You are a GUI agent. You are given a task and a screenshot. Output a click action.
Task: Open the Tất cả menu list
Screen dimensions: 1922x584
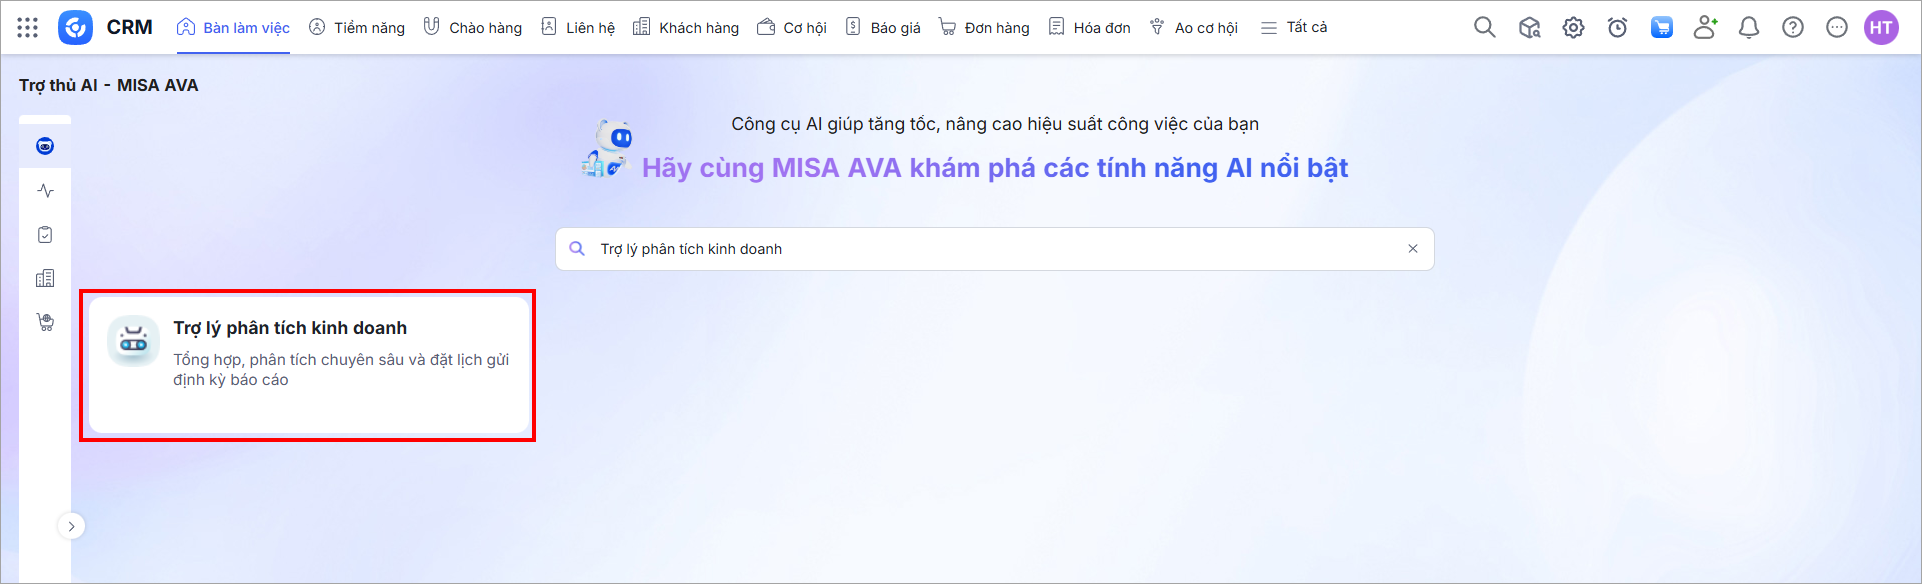pos(1294,28)
